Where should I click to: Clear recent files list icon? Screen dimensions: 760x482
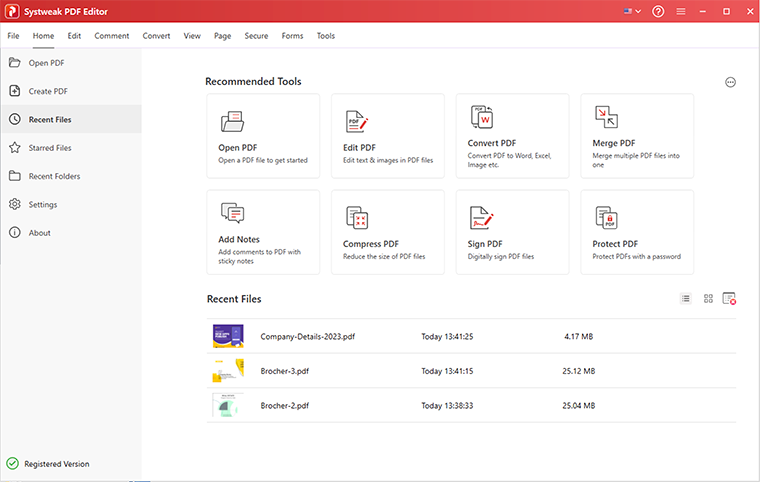coord(729,298)
